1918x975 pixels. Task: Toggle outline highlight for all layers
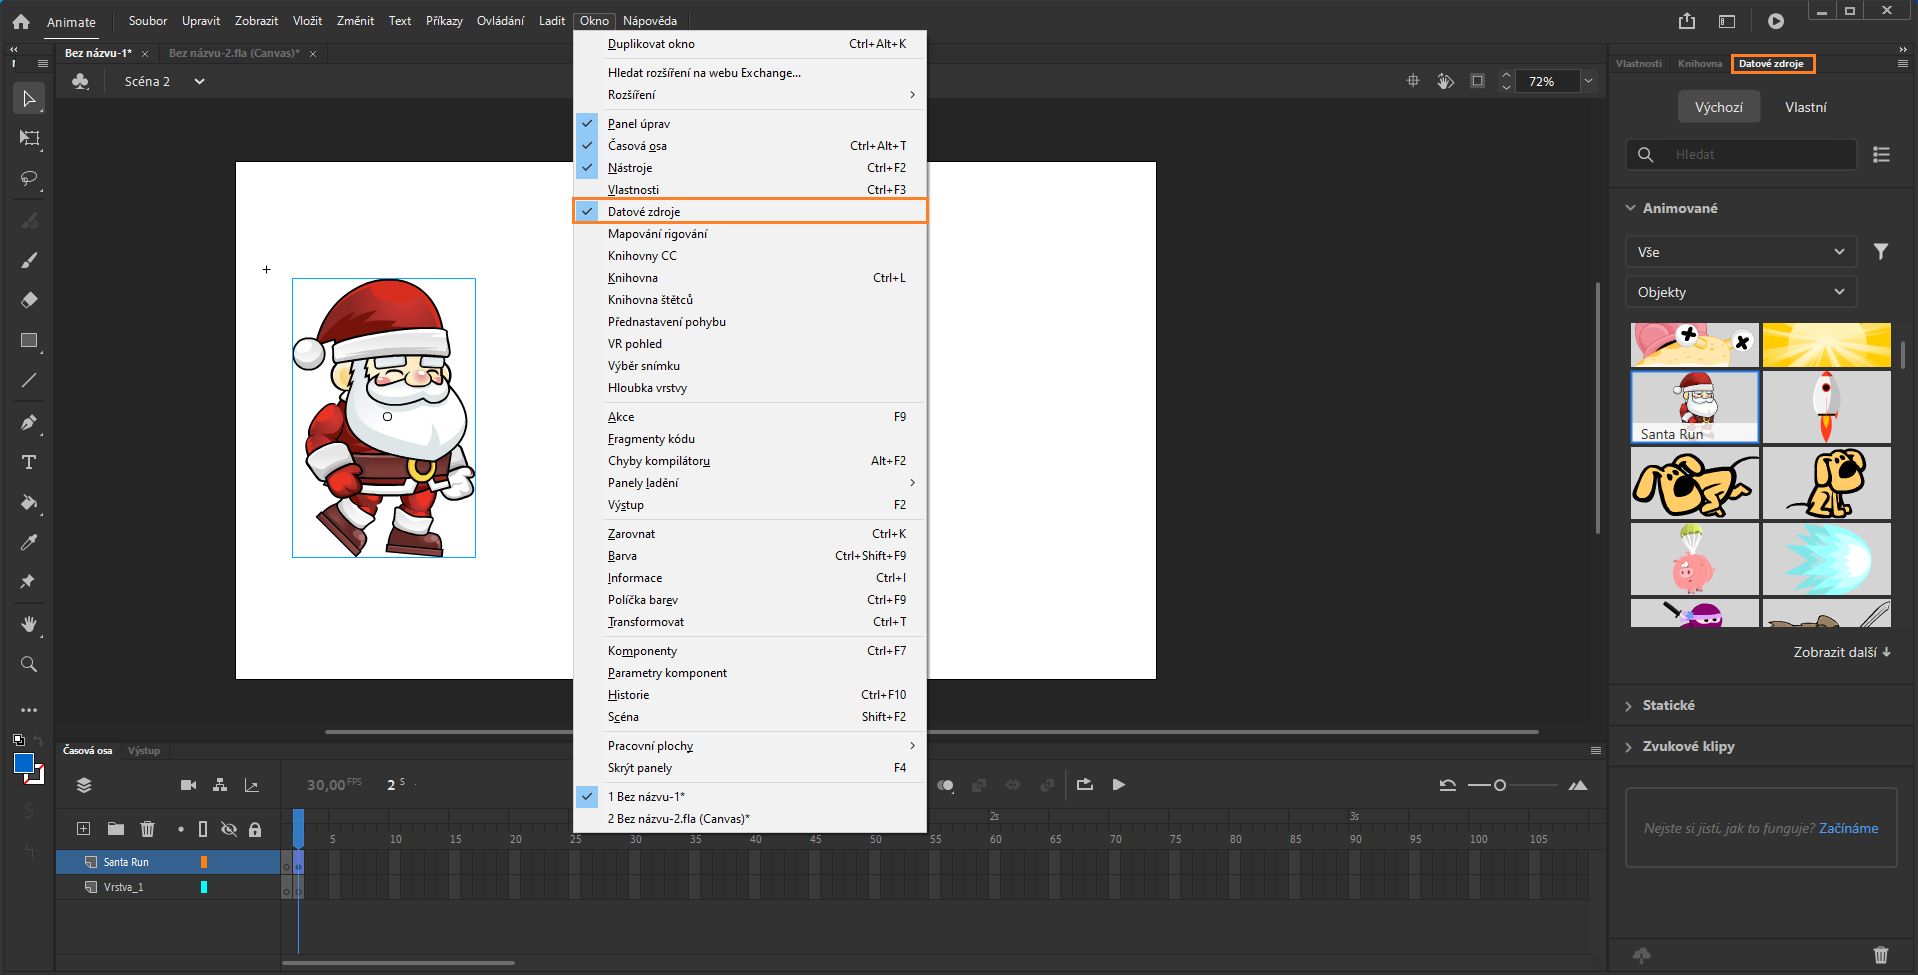pos(203,829)
